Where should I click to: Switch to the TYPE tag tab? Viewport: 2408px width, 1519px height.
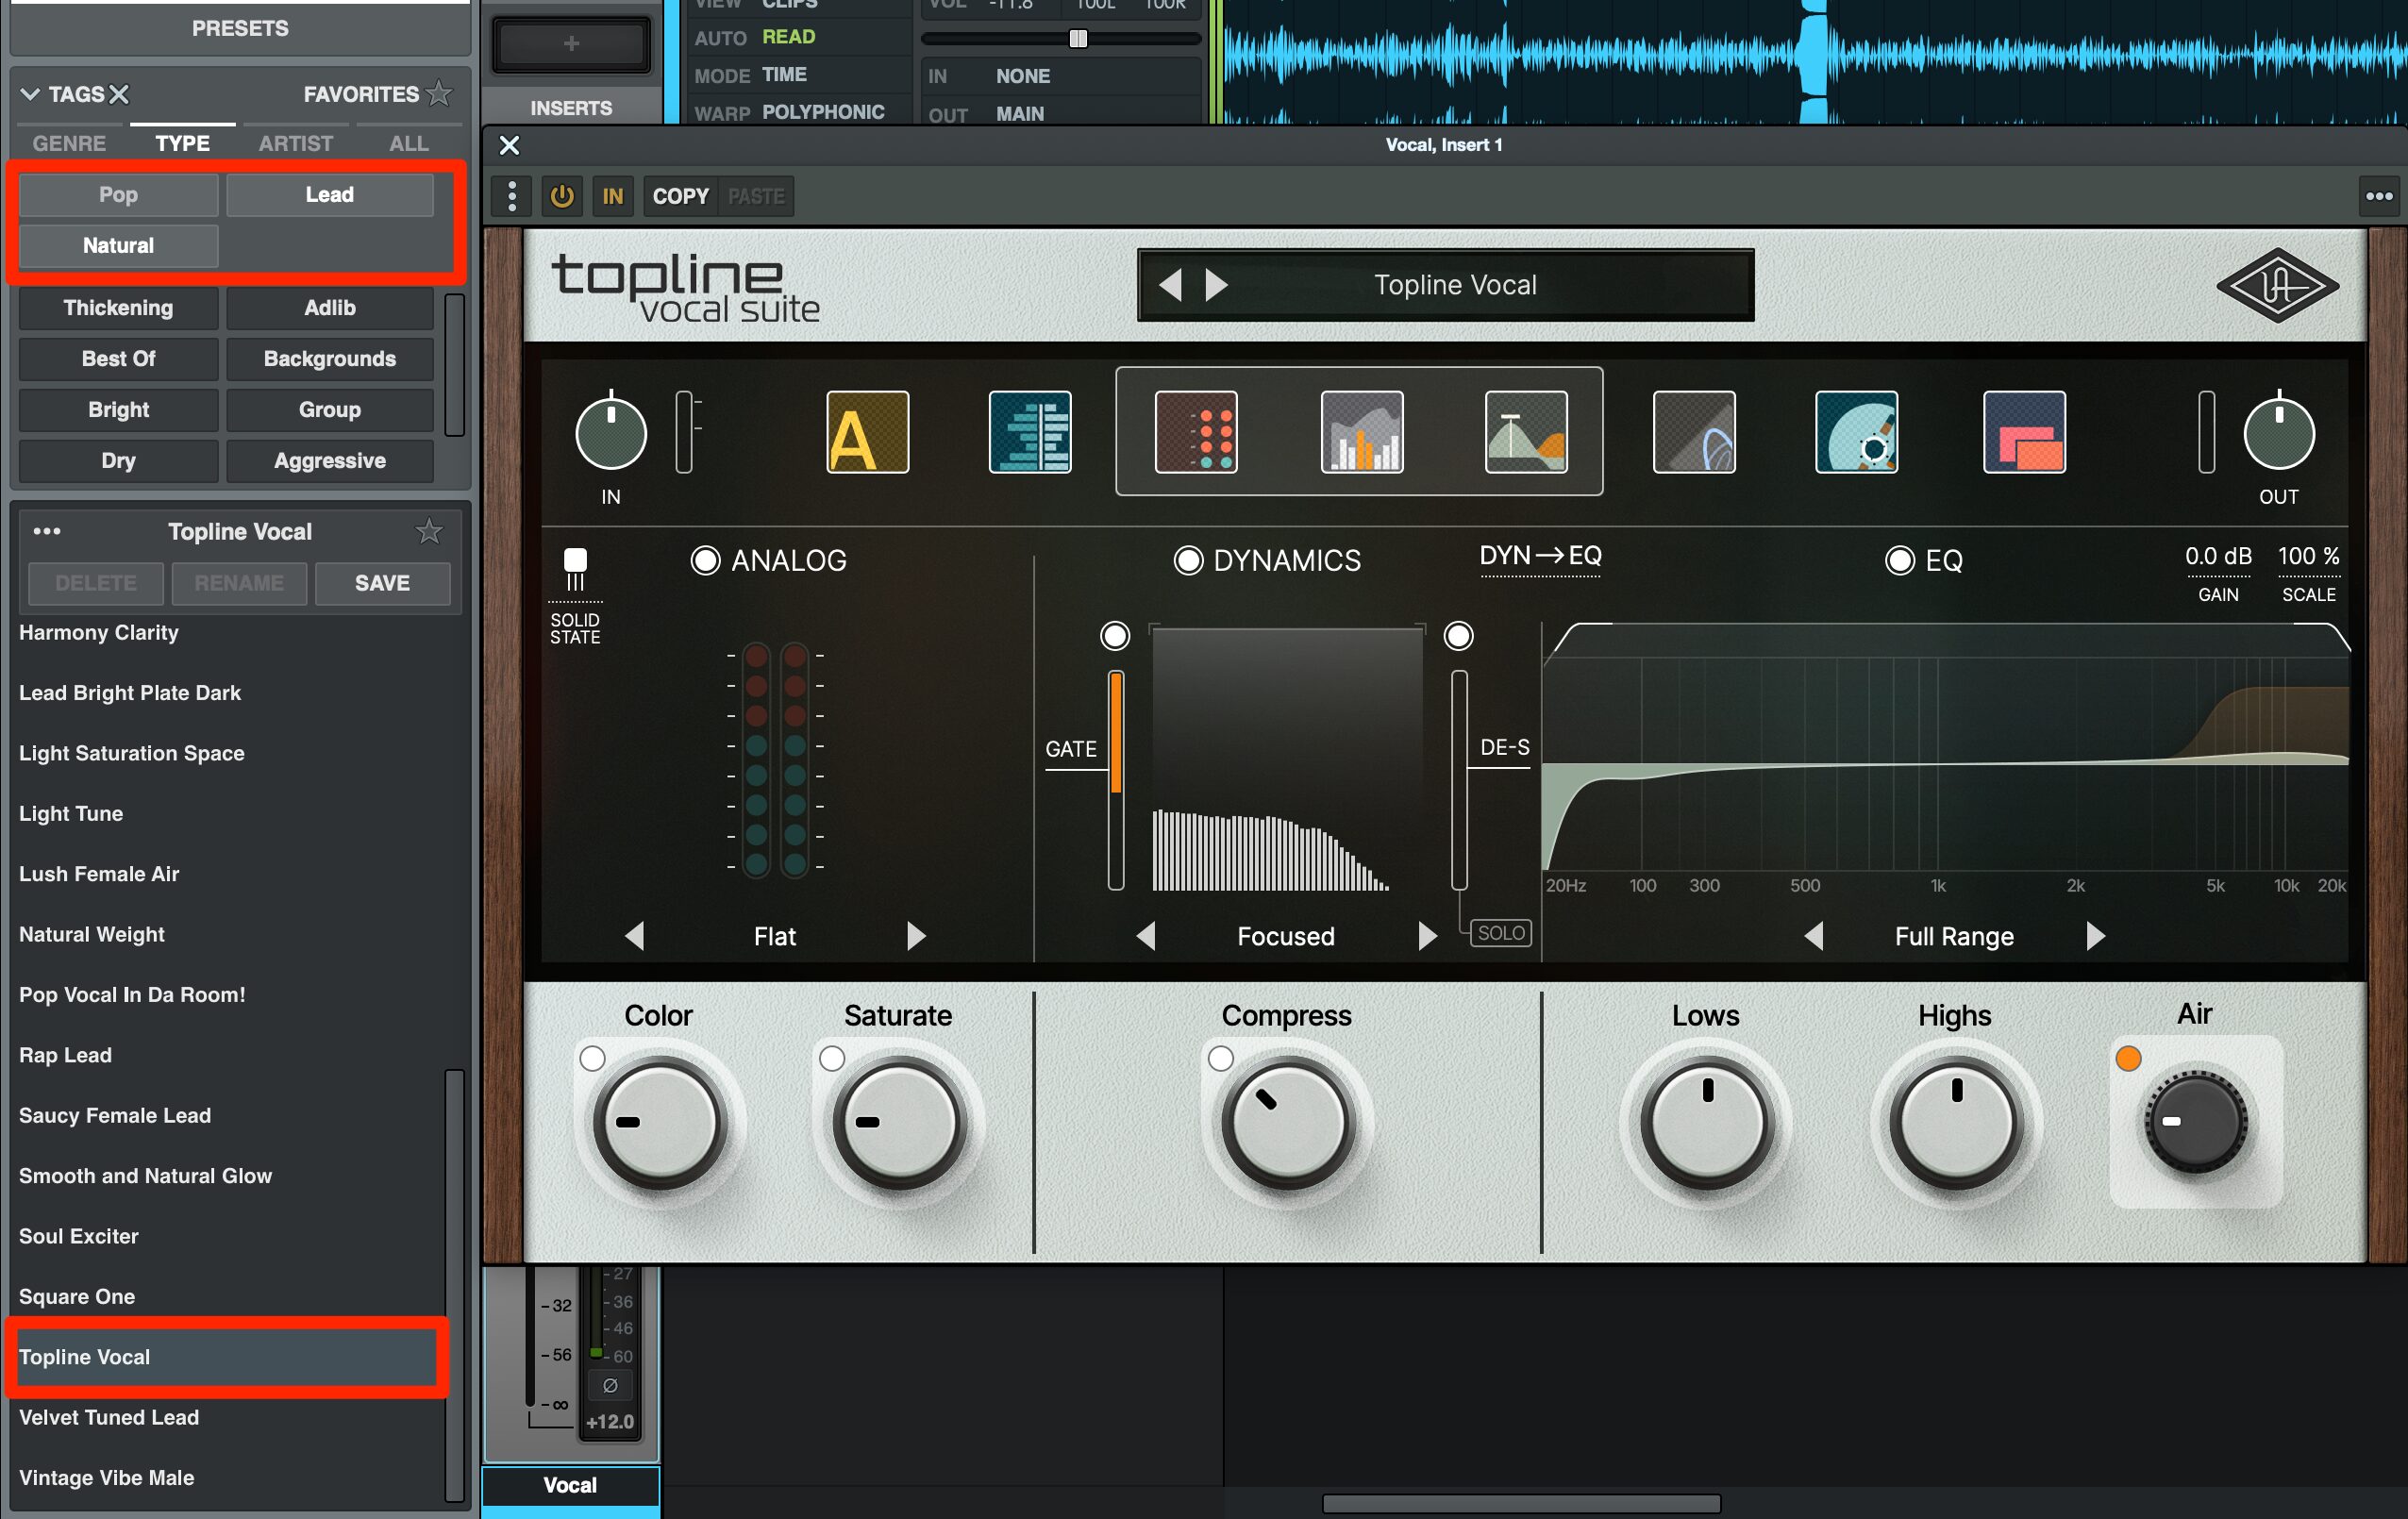(x=182, y=143)
